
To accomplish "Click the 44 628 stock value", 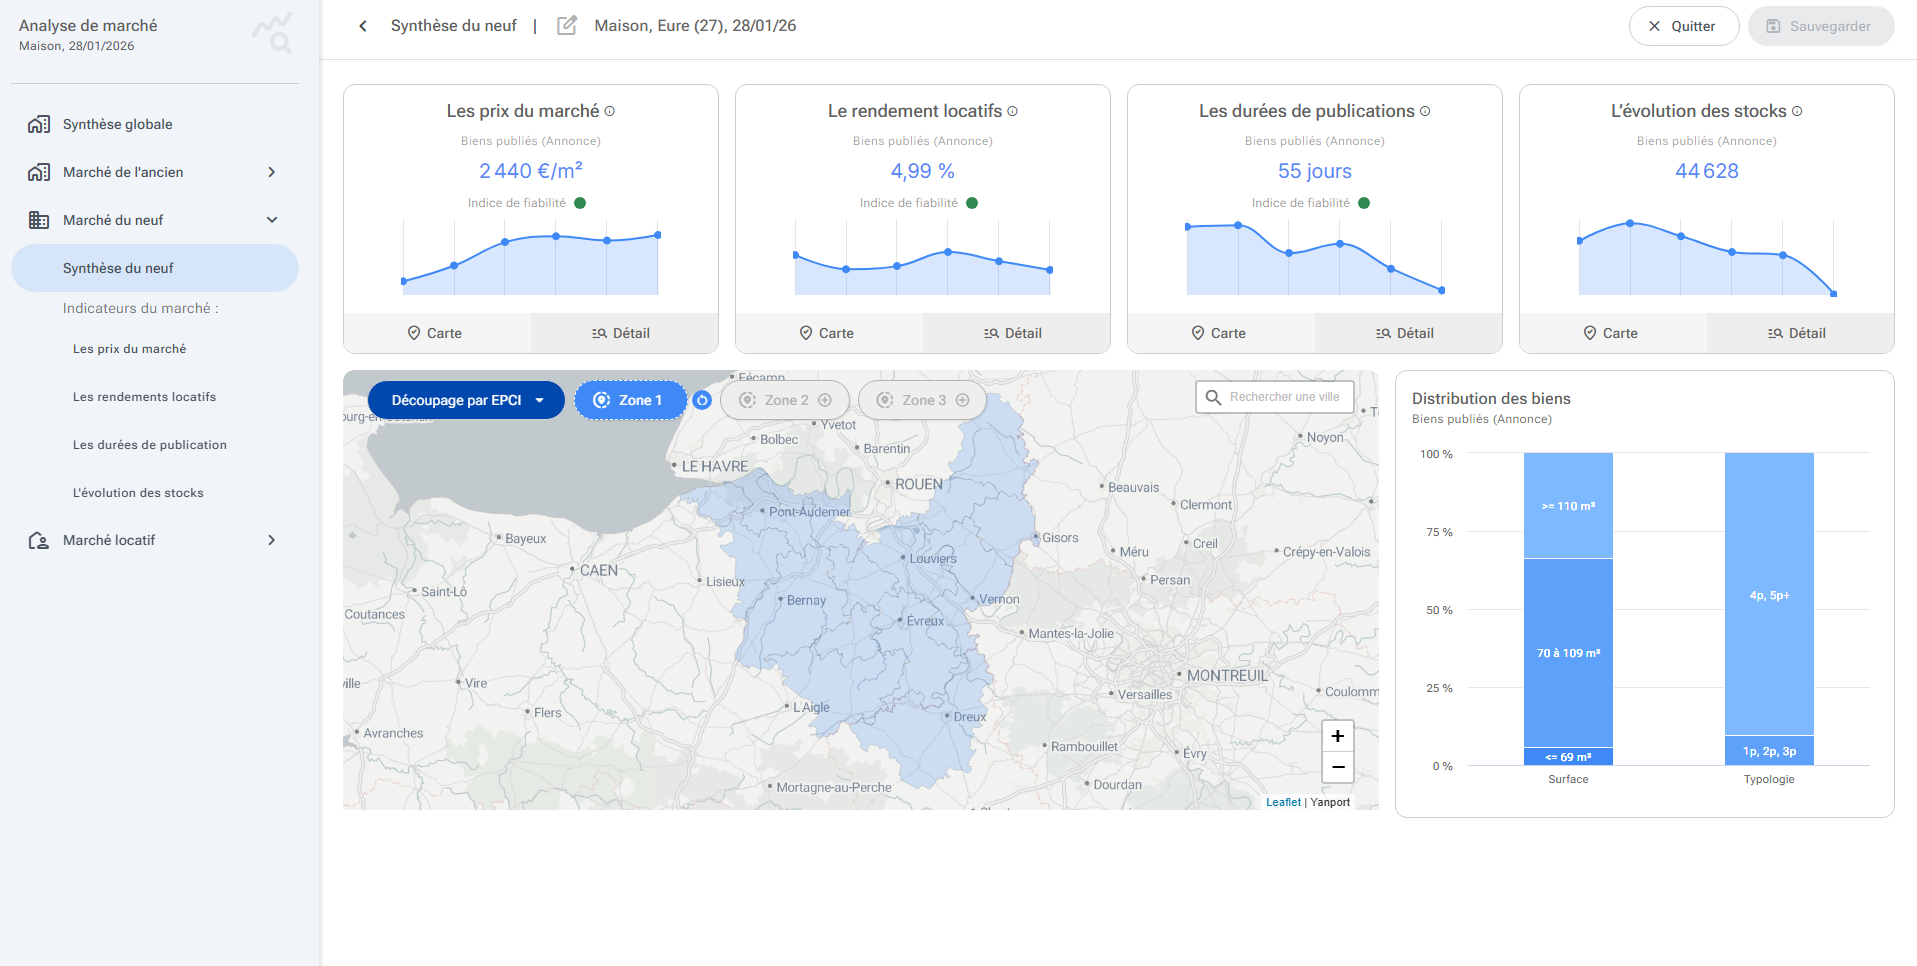I will [1707, 171].
